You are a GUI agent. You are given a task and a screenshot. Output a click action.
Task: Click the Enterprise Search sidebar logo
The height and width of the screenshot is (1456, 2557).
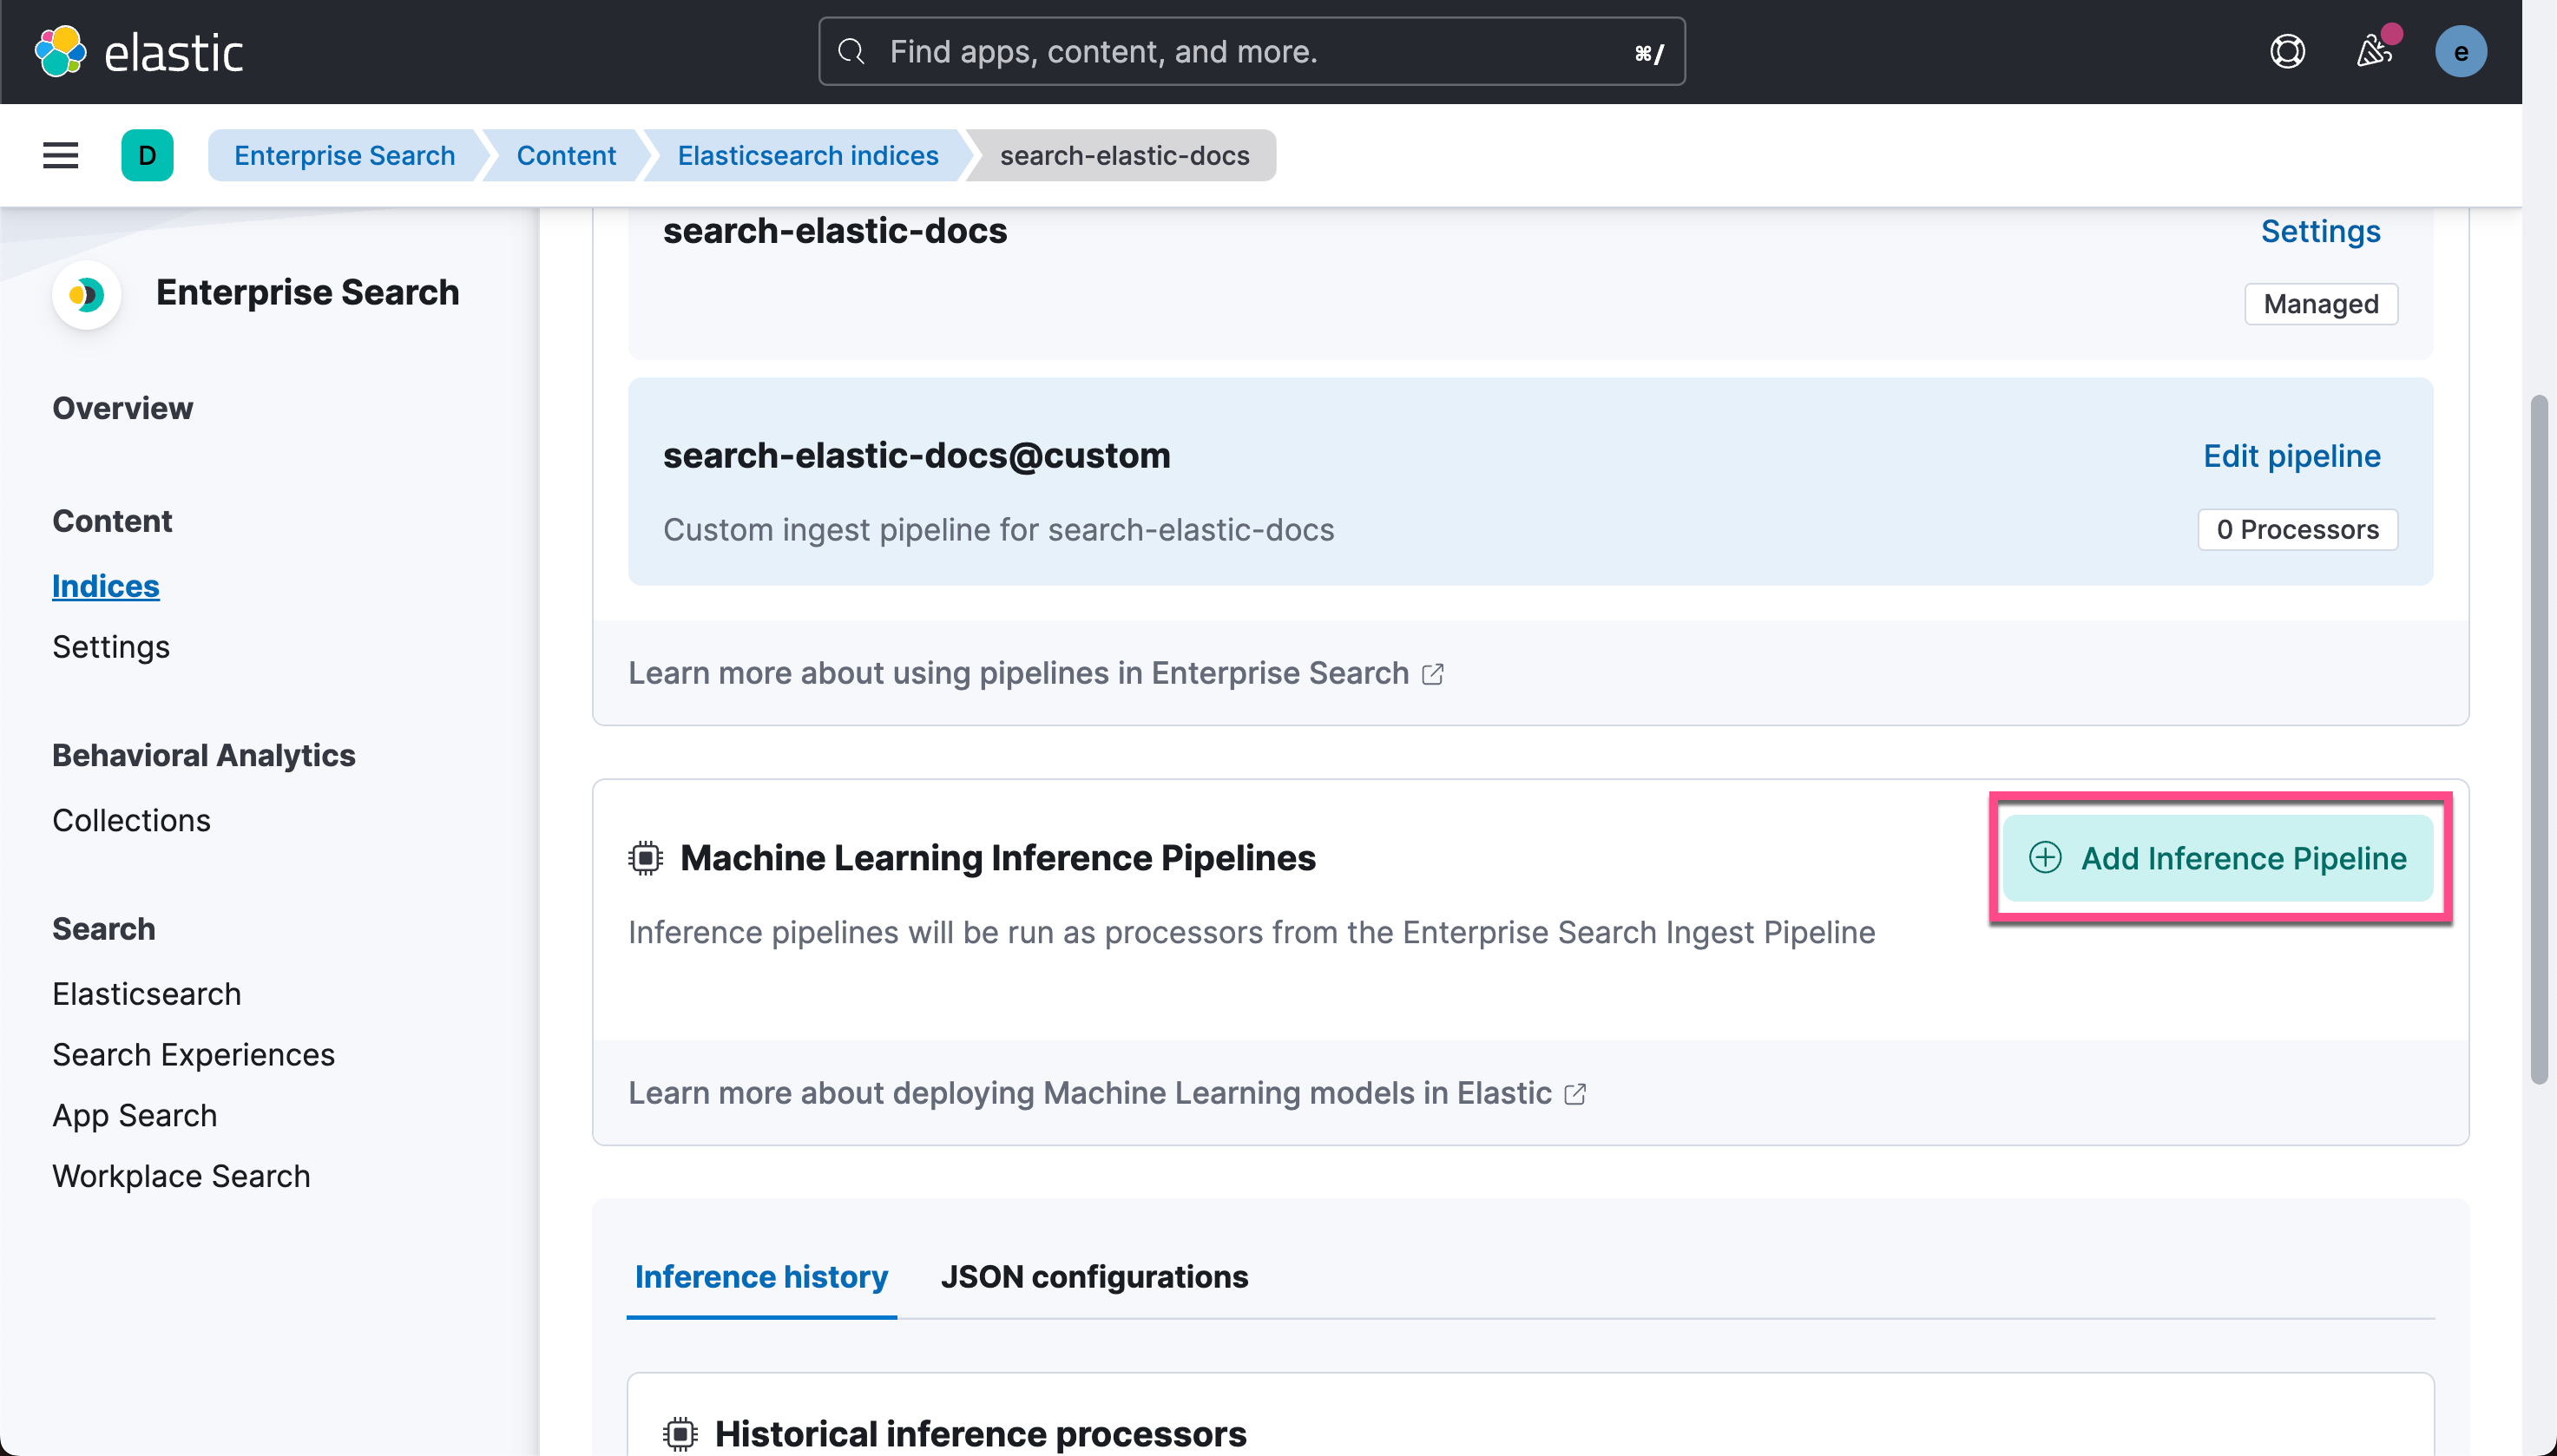click(x=86, y=294)
